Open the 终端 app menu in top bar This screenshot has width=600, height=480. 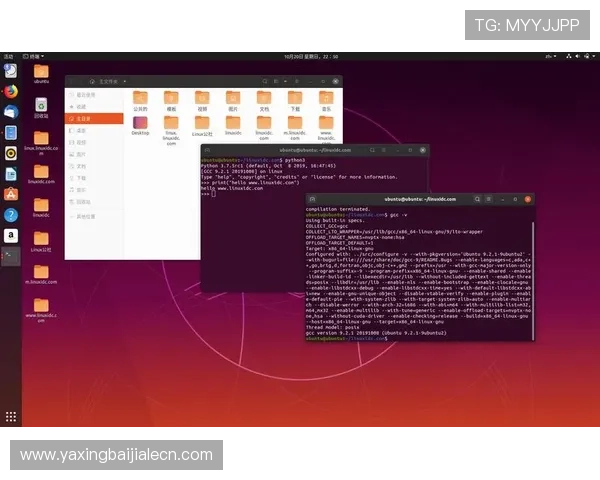36,56
